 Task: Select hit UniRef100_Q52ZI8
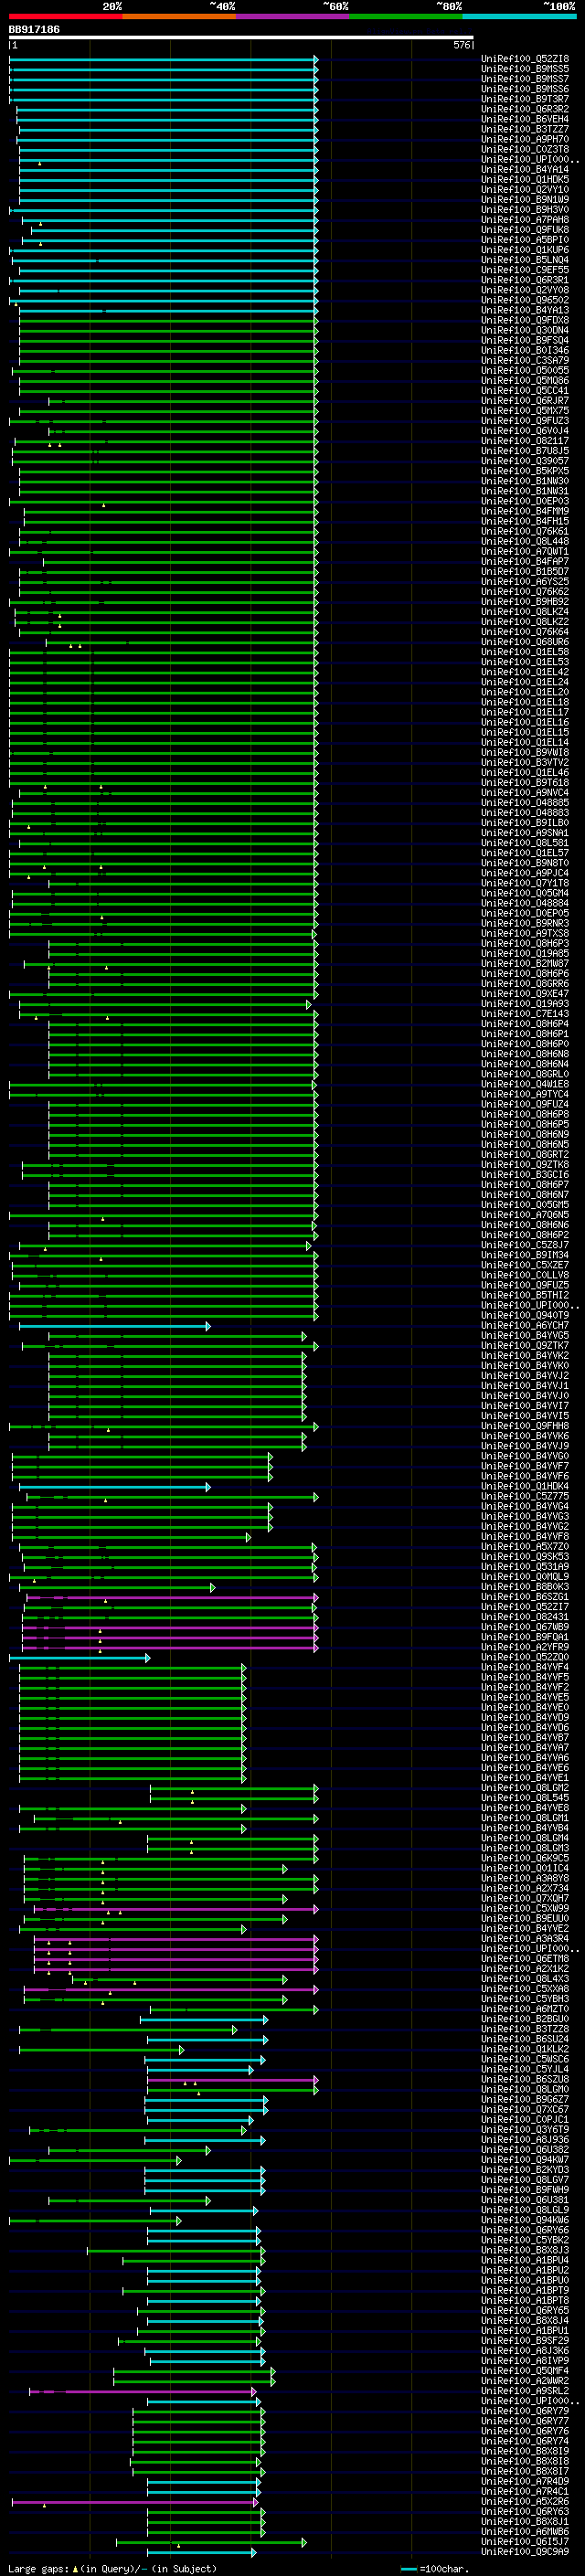(525, 59)
